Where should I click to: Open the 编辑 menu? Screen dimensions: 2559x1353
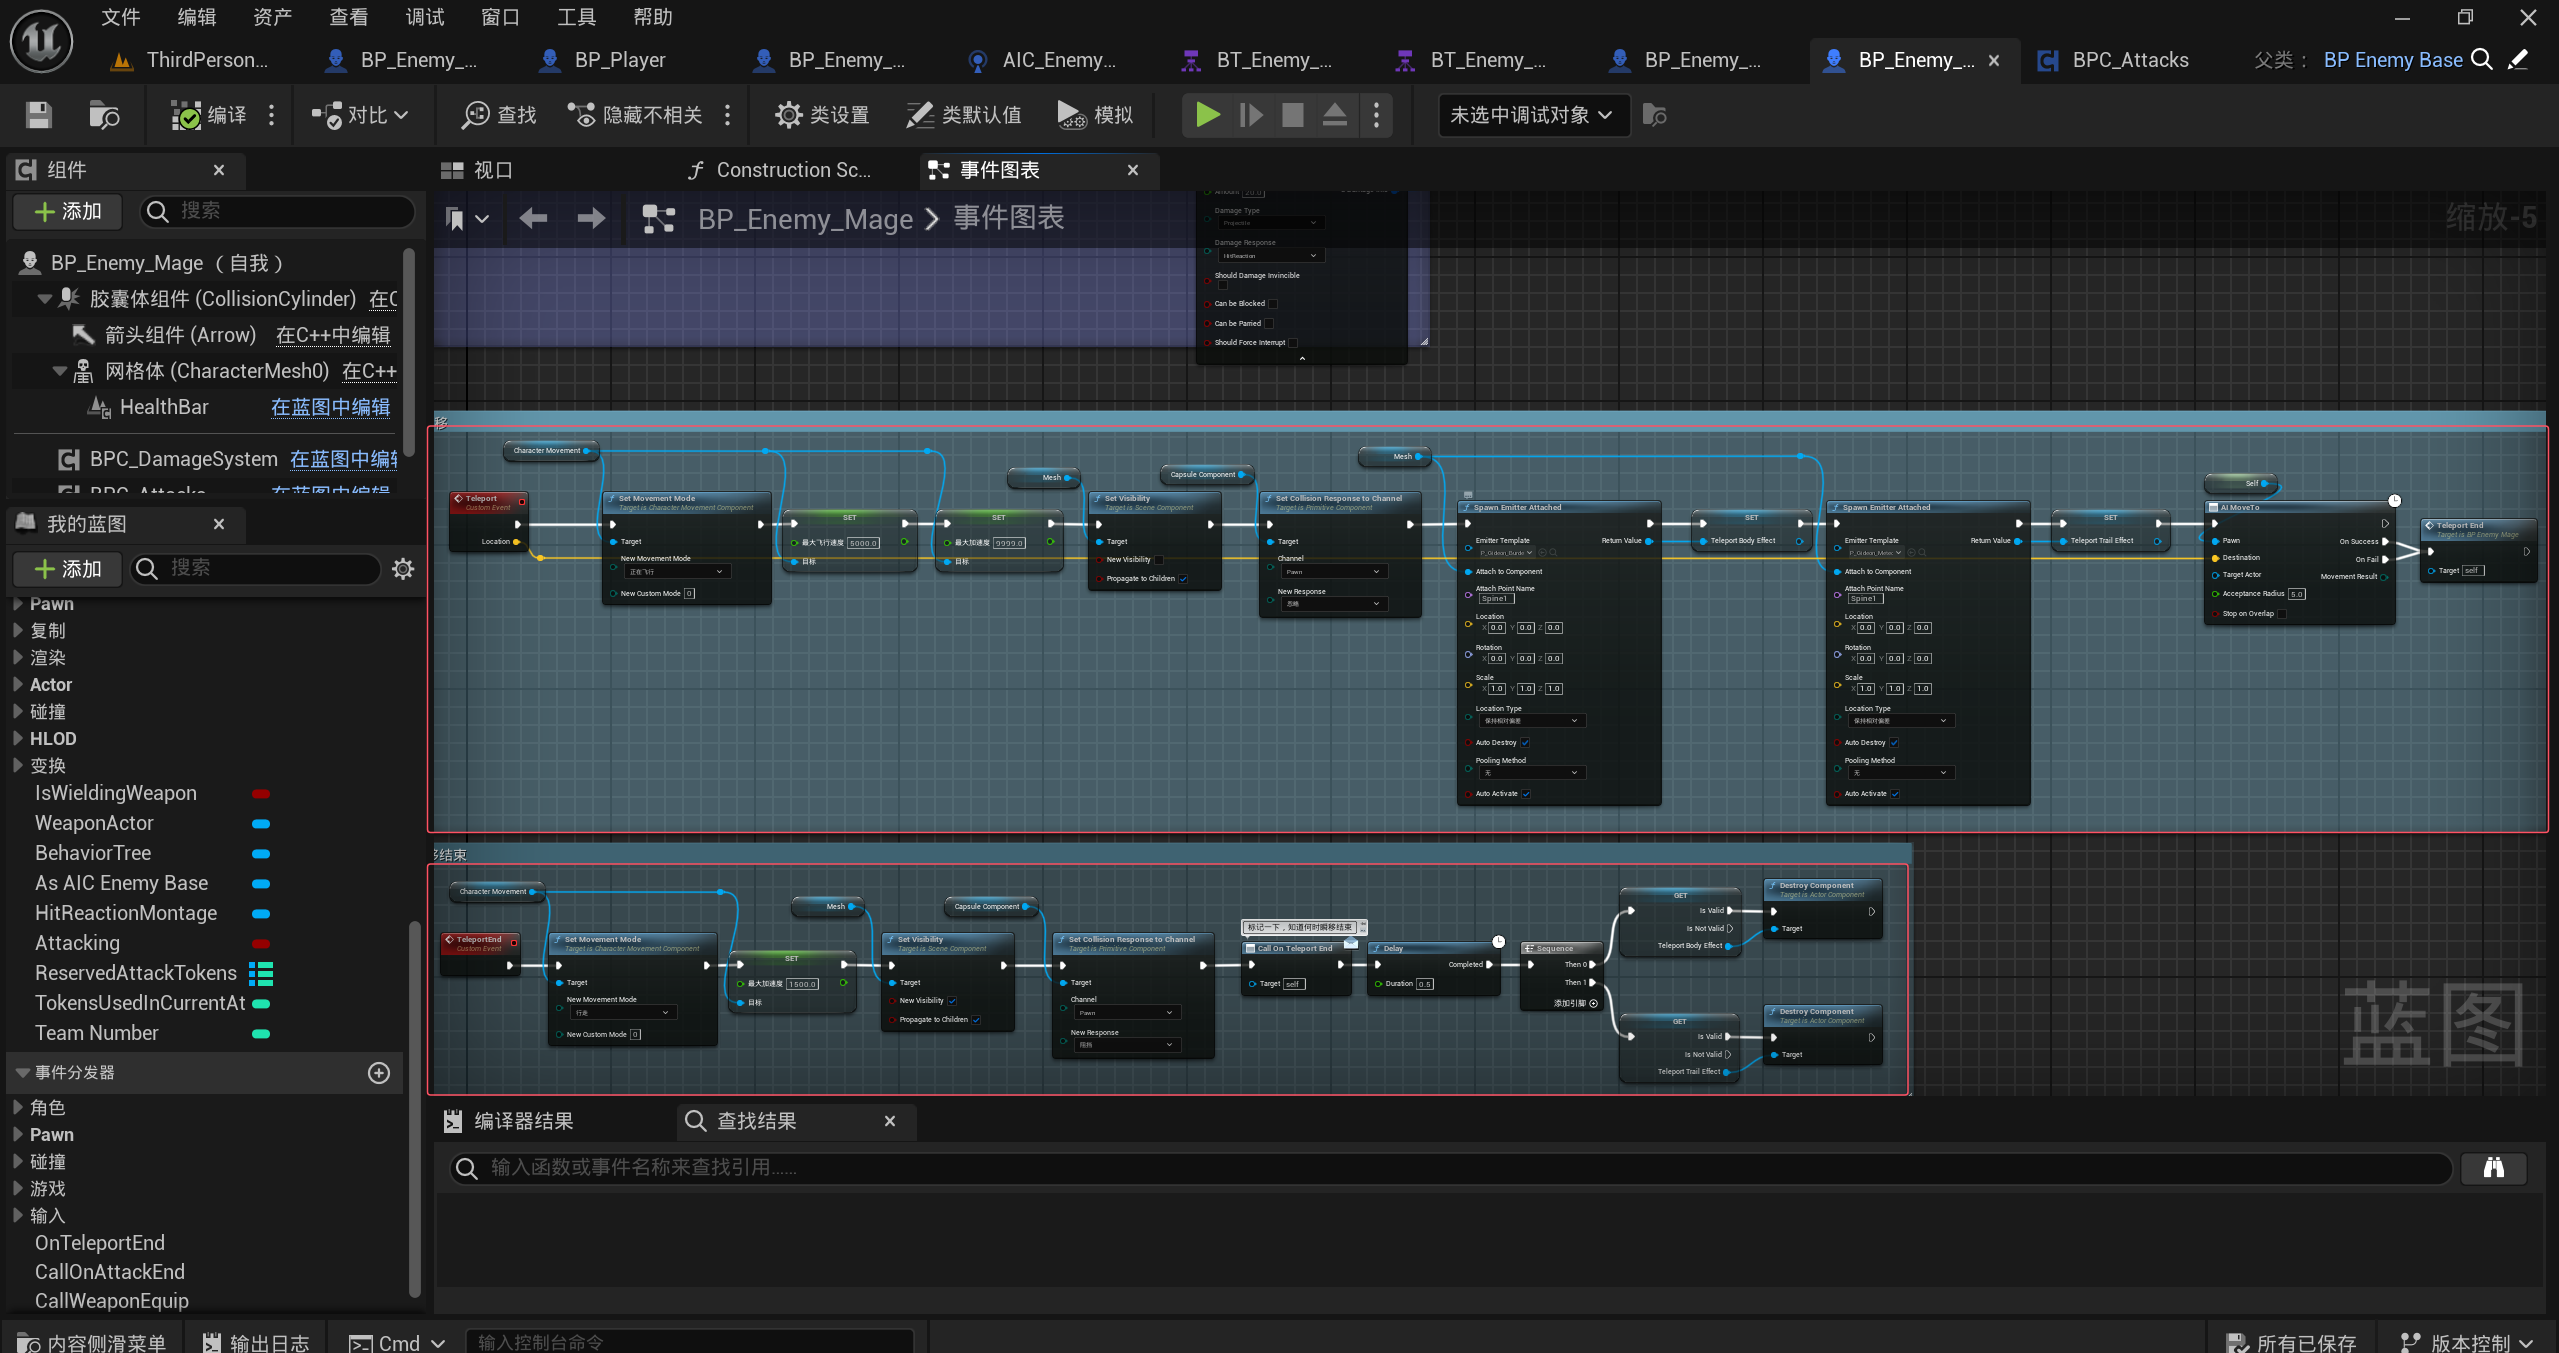click(x=197, y=17)
